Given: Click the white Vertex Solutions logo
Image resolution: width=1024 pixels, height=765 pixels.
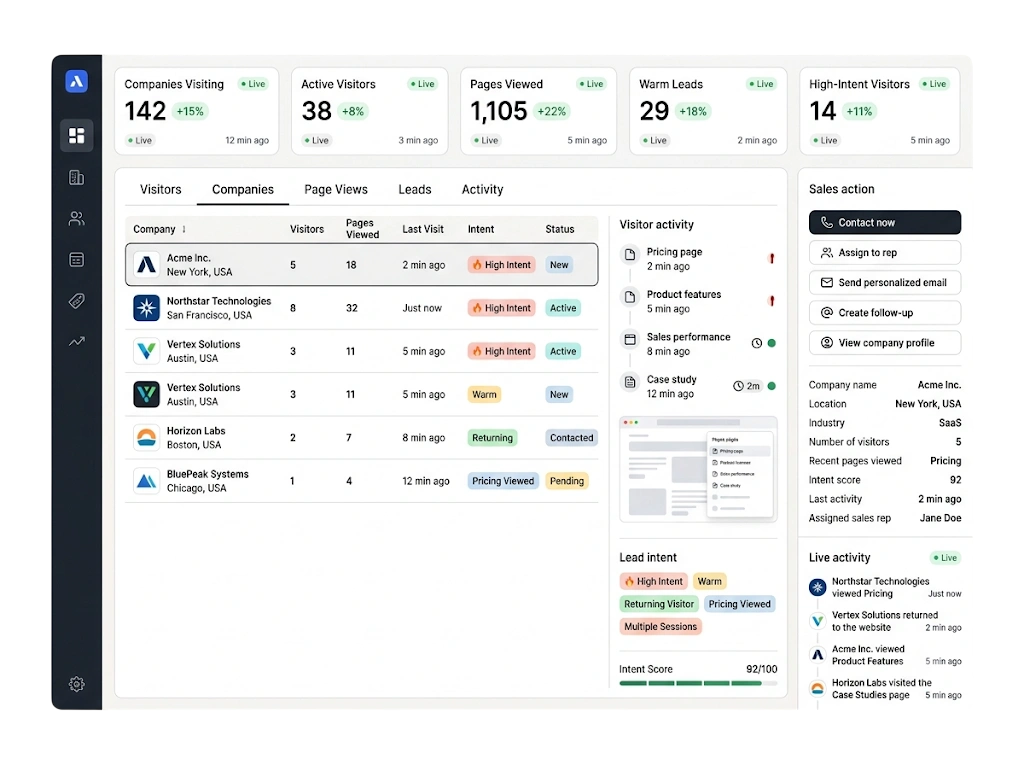Looking at the screenshot, I should pos(146,351).
